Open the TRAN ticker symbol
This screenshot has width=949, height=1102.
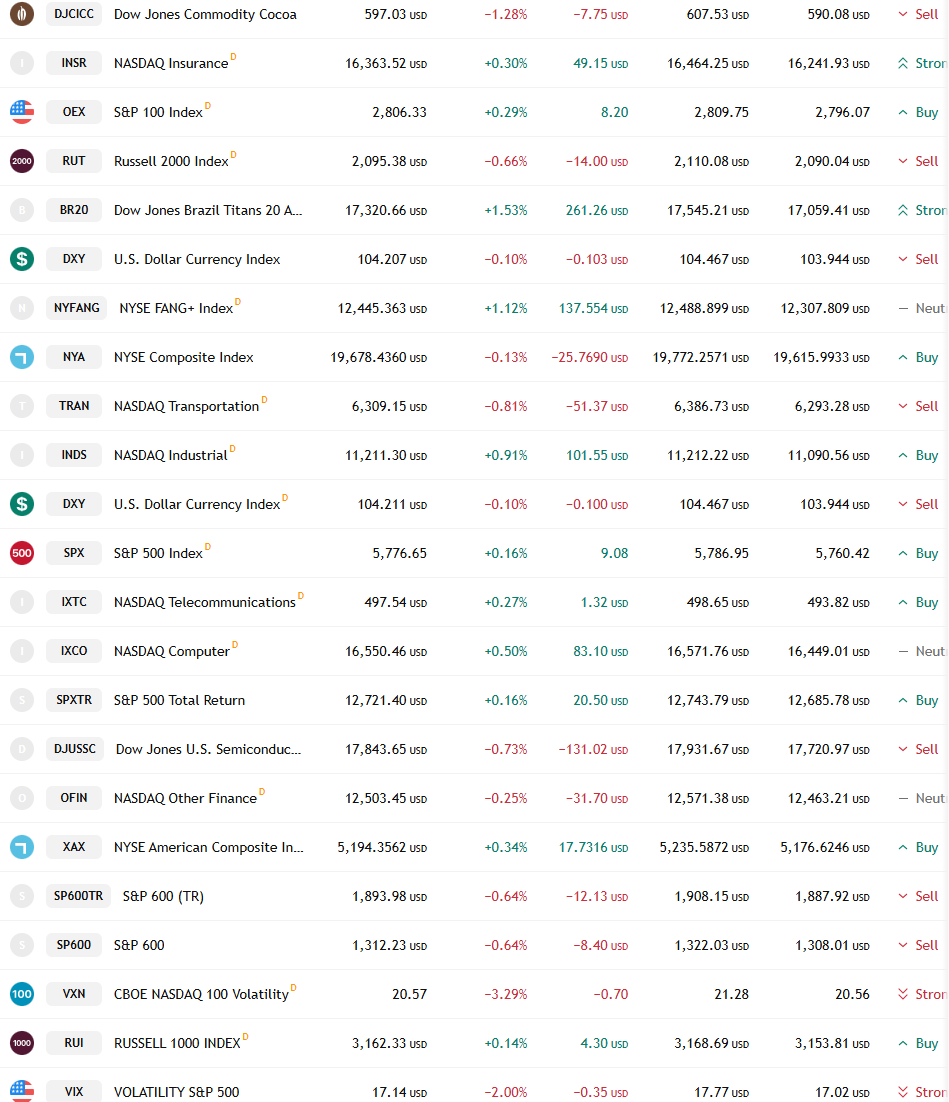pos(74,406)
